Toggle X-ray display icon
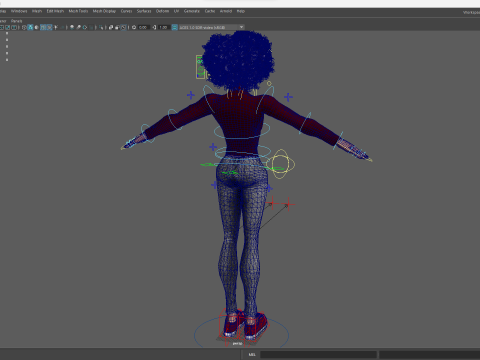Image resolution: width=480 pixels, height=360 pixels. click(x=111, y=27)
